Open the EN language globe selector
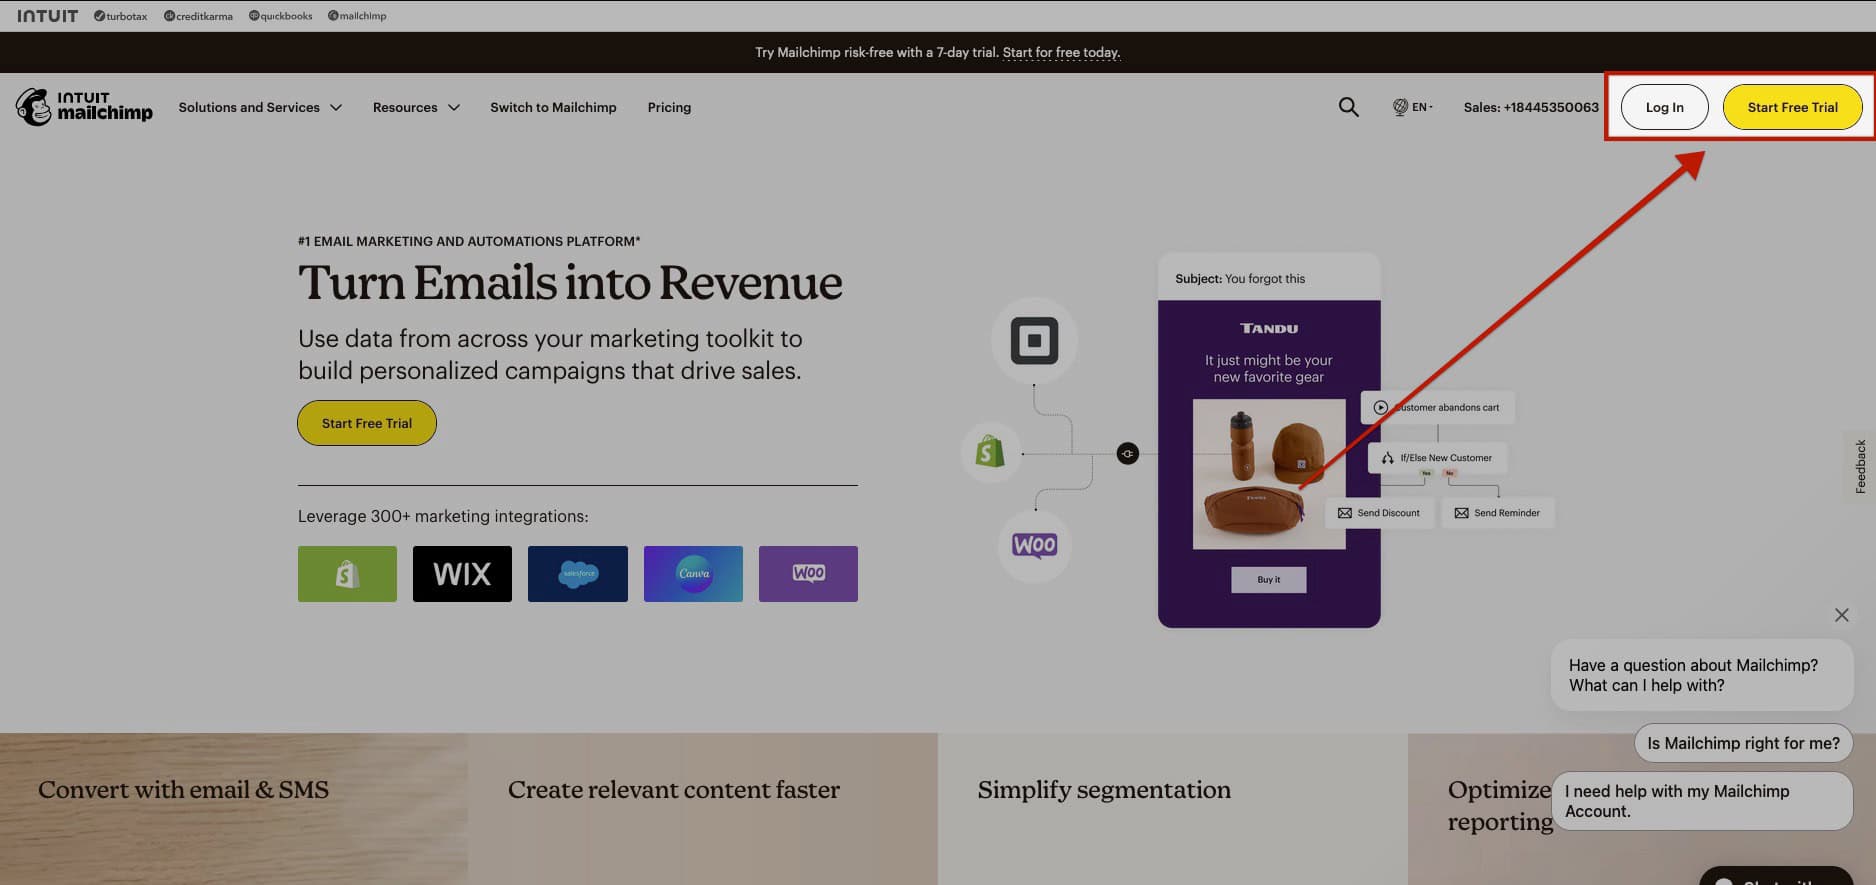Image resolution: width=1876 pixels, height=885 pixels. (1412, 107)
